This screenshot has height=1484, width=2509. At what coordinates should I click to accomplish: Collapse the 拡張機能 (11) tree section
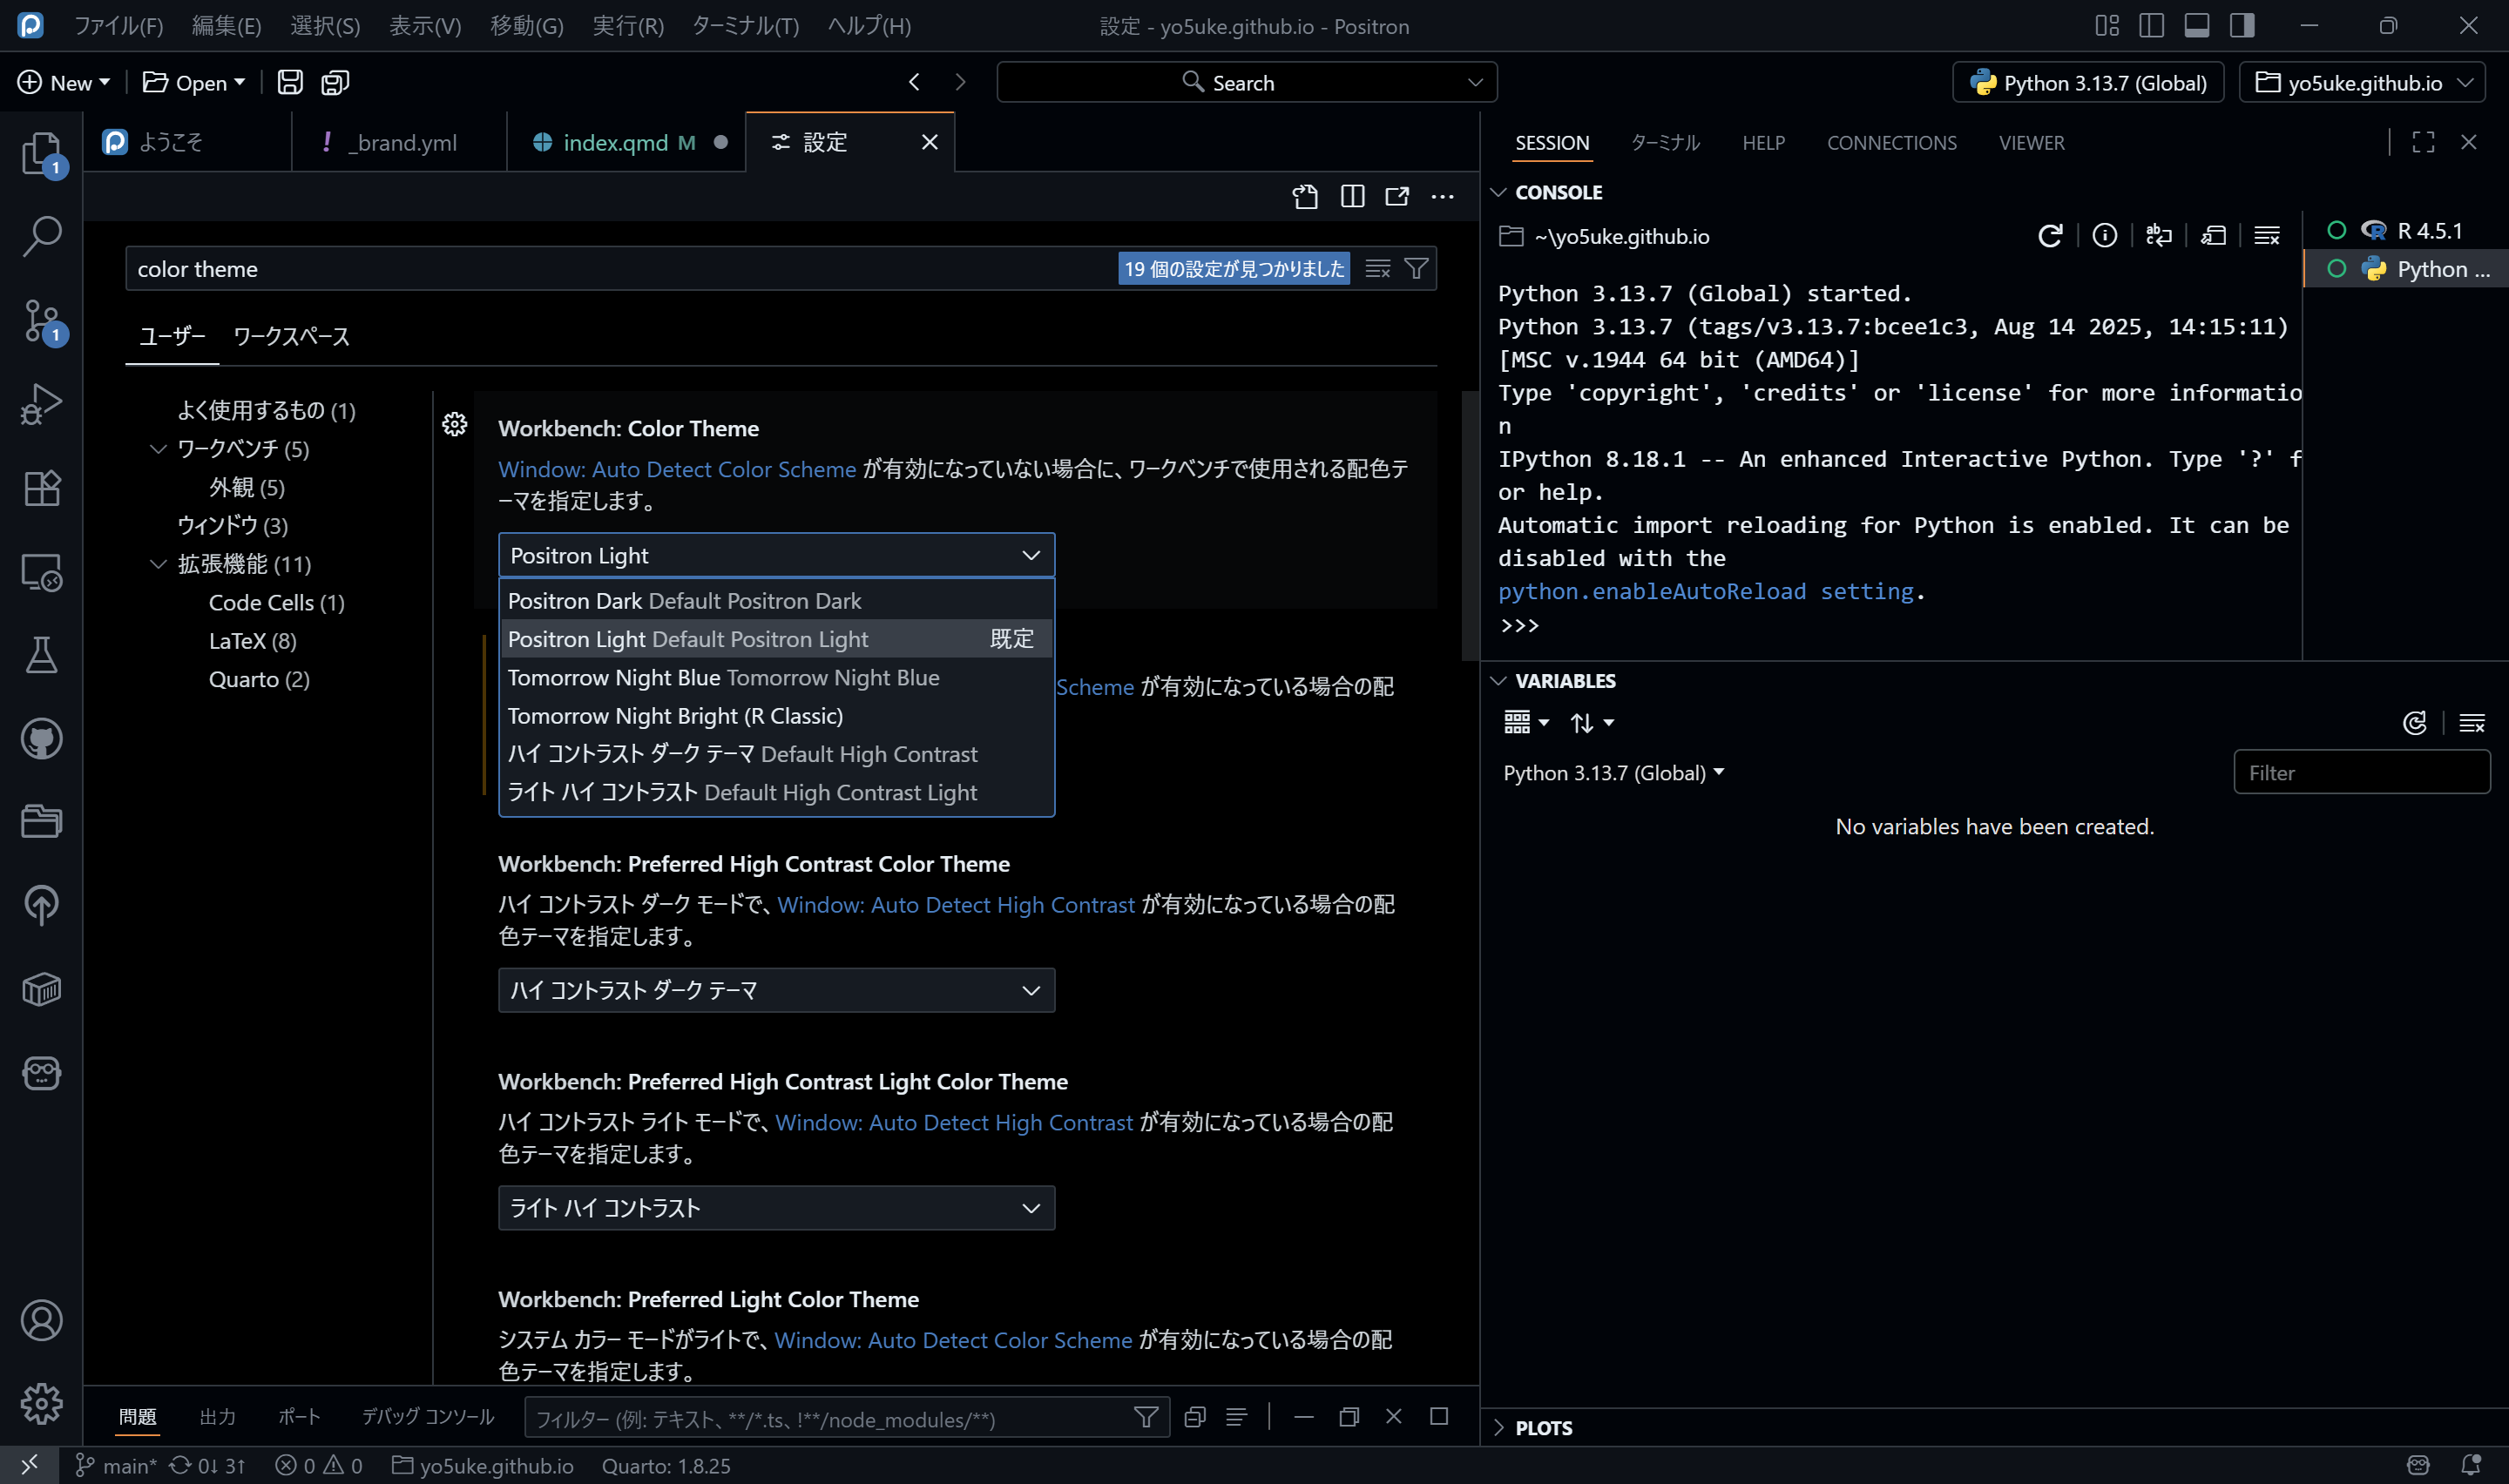coord(158,564)
